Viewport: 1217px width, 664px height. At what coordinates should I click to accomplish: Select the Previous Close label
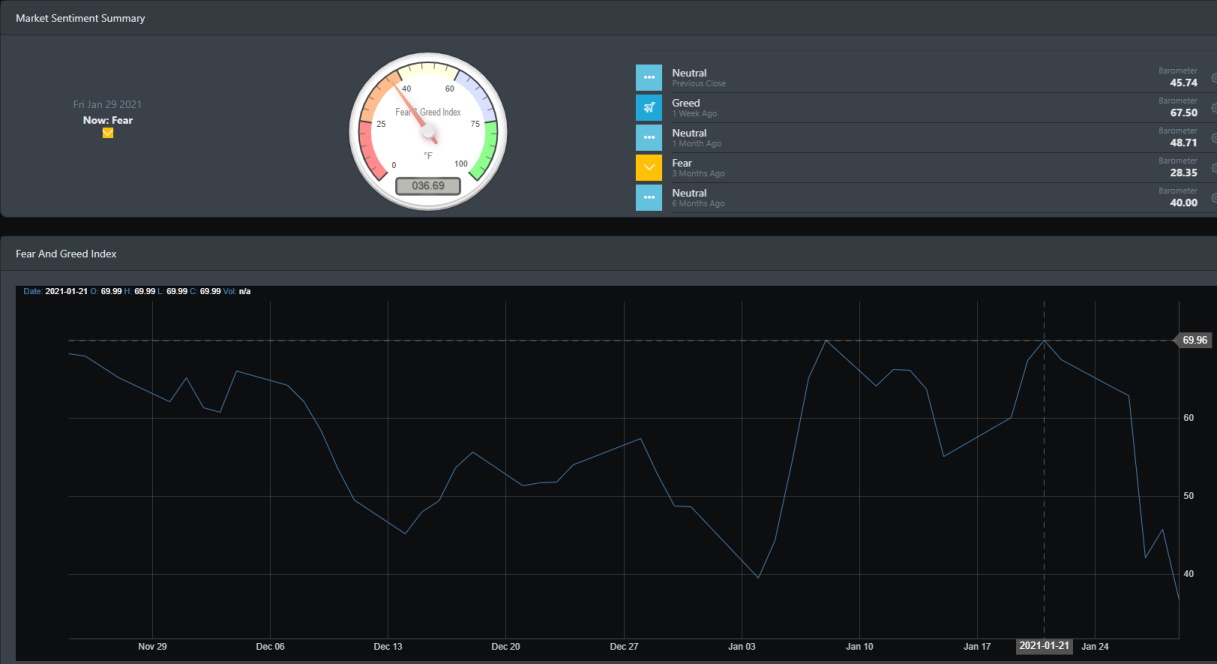tap(699, 84)
